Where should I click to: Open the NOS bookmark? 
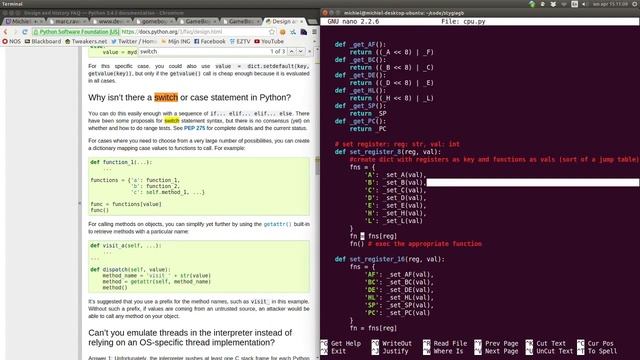coord(11,42)
